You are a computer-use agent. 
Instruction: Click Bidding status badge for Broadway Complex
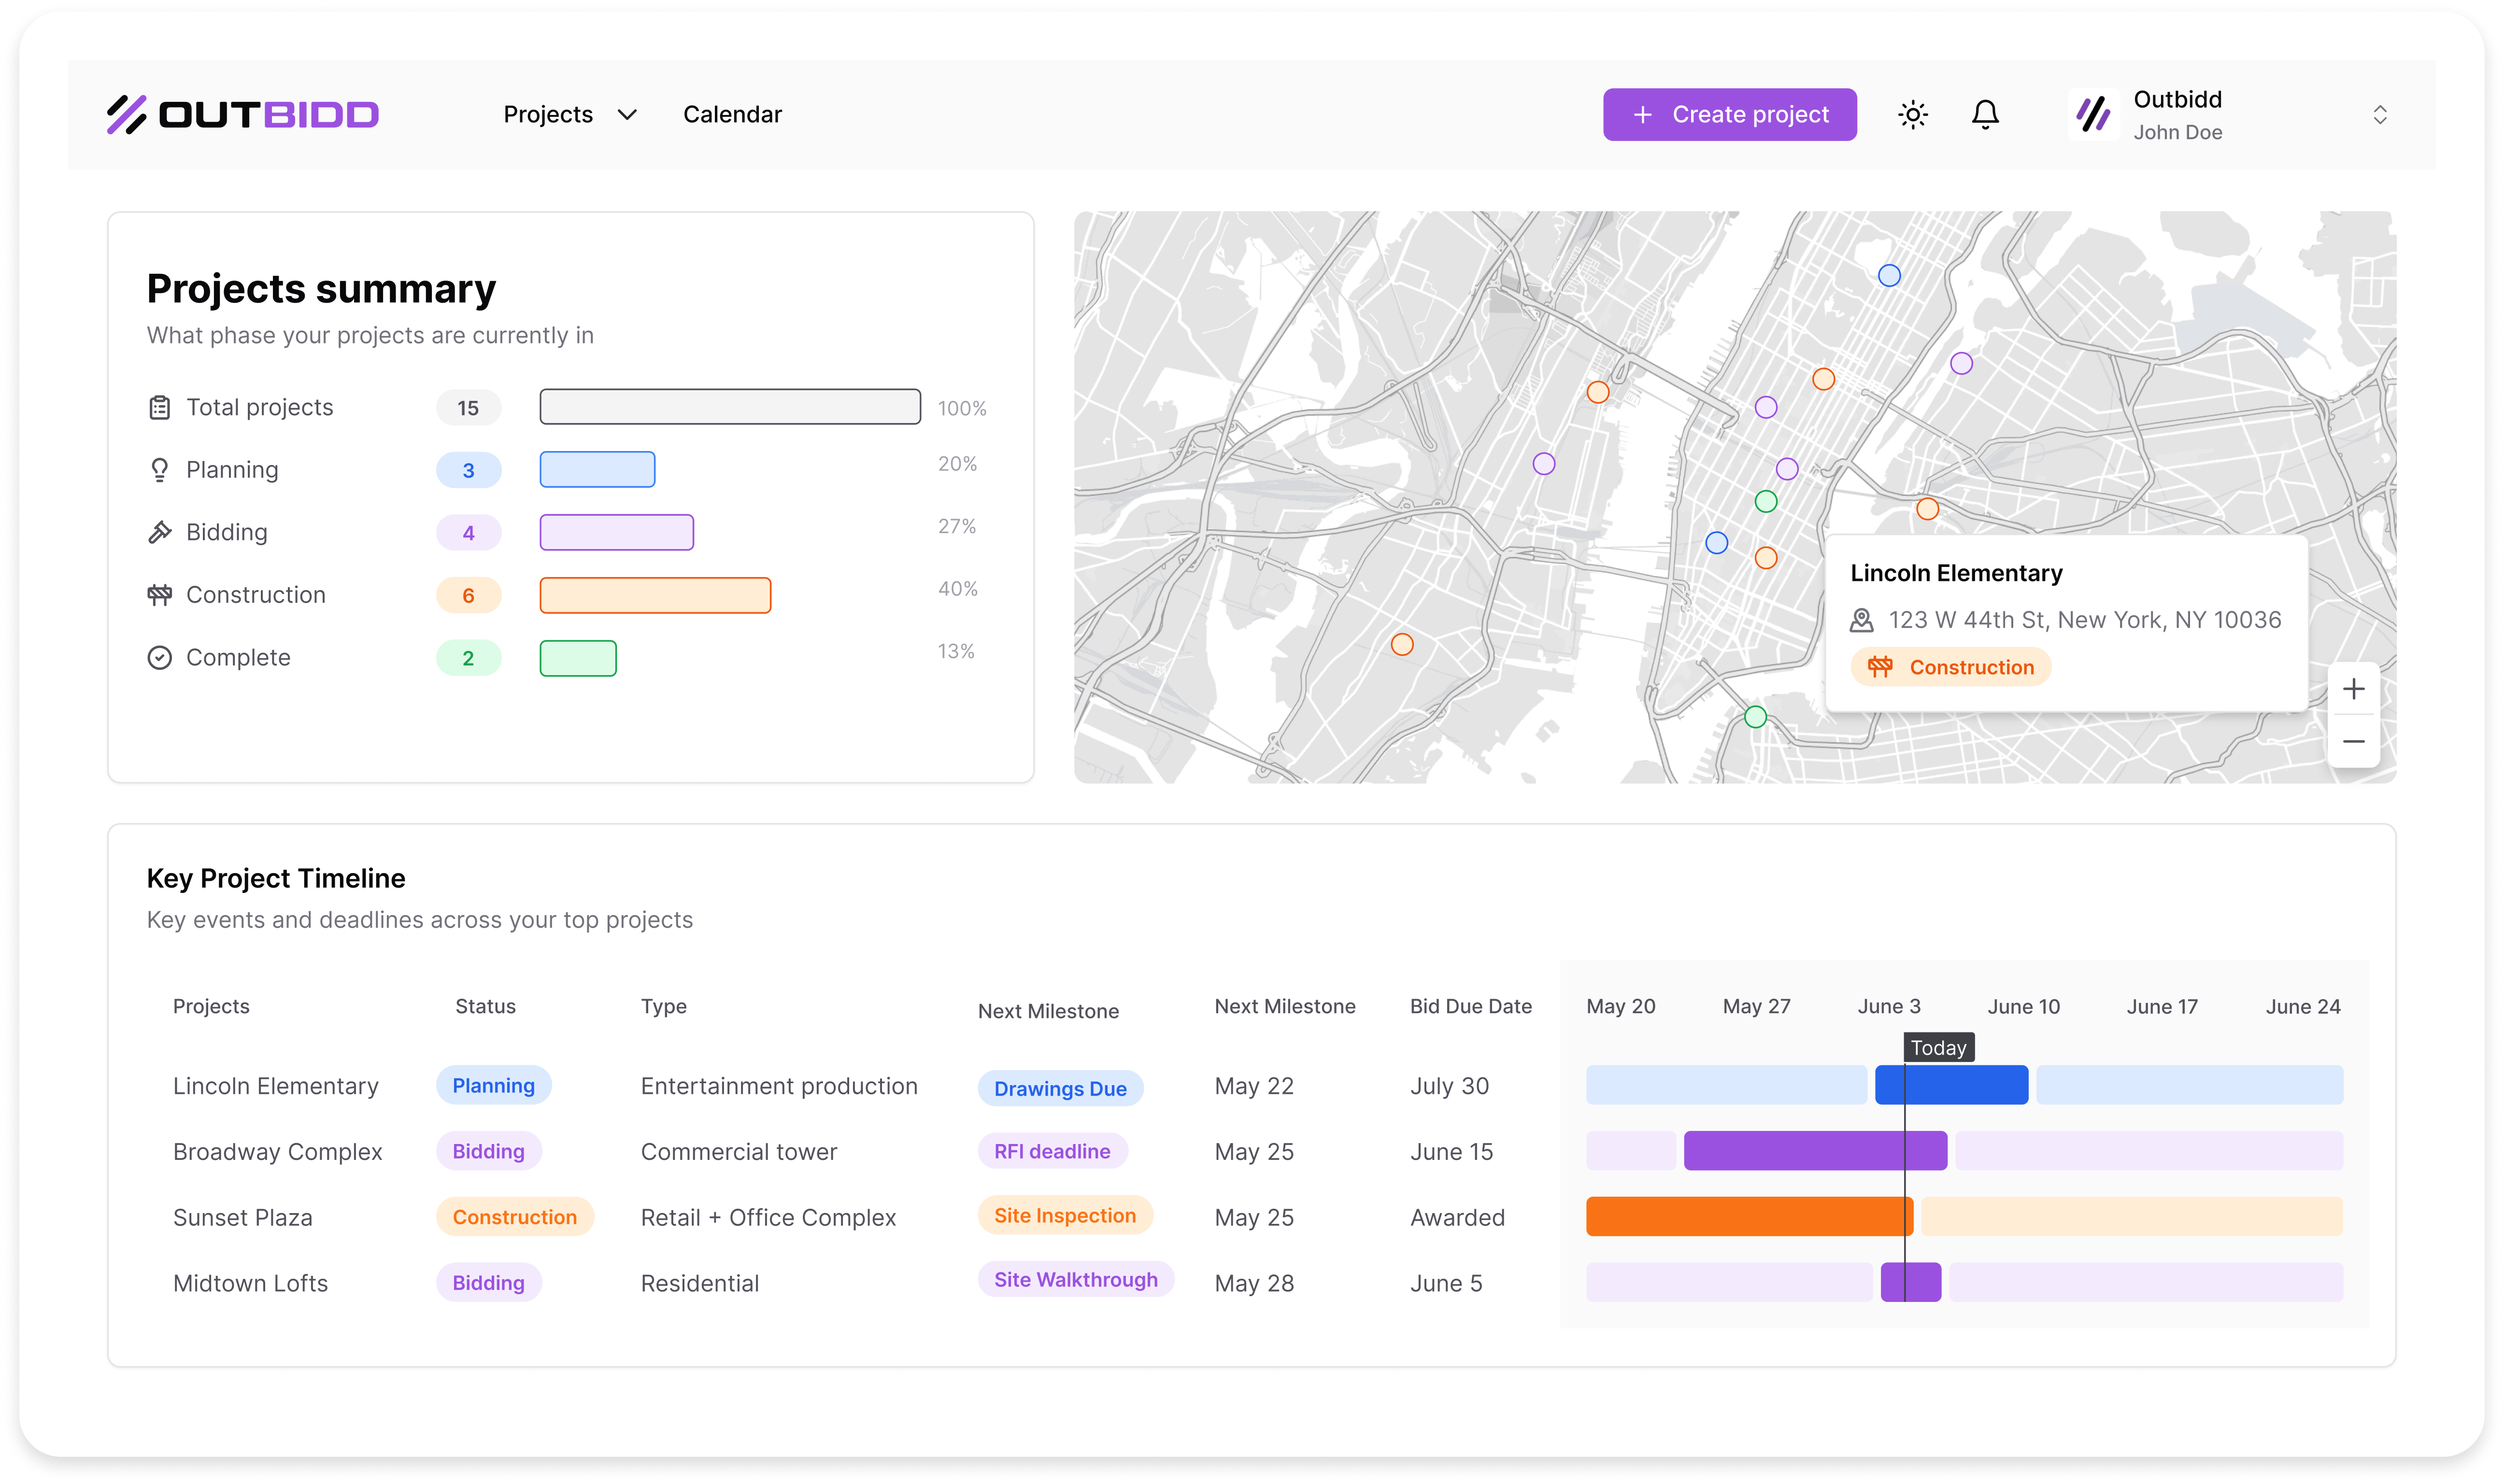coord(488,1151)
